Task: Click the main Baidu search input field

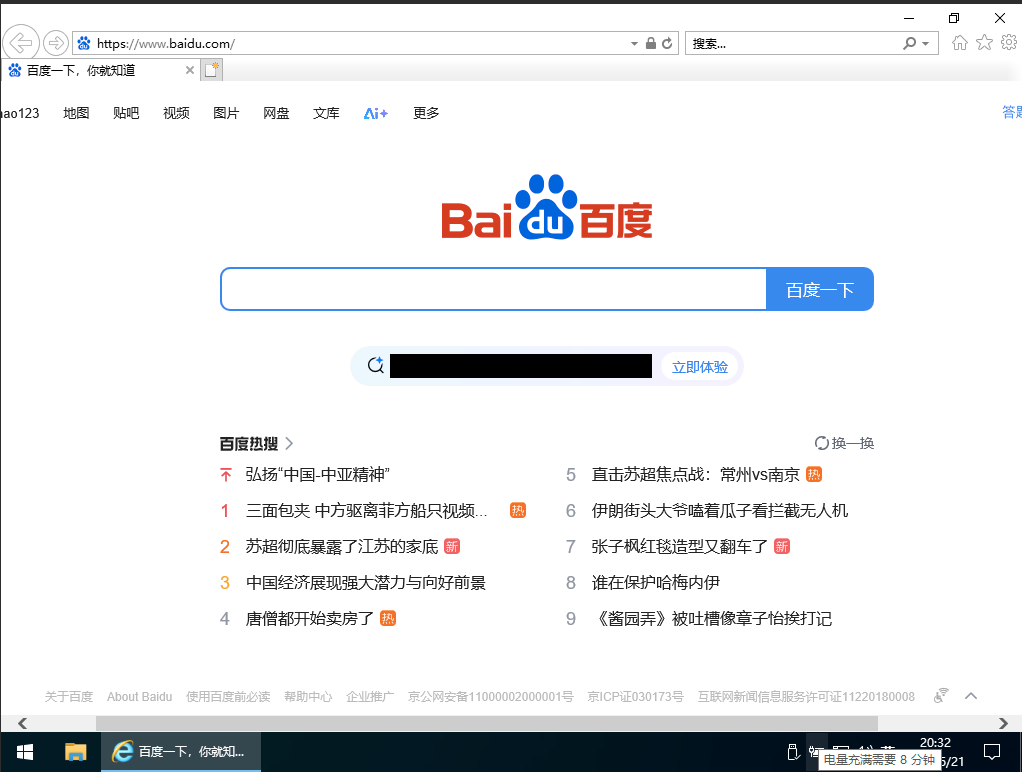Action: (x=493, y=289)
